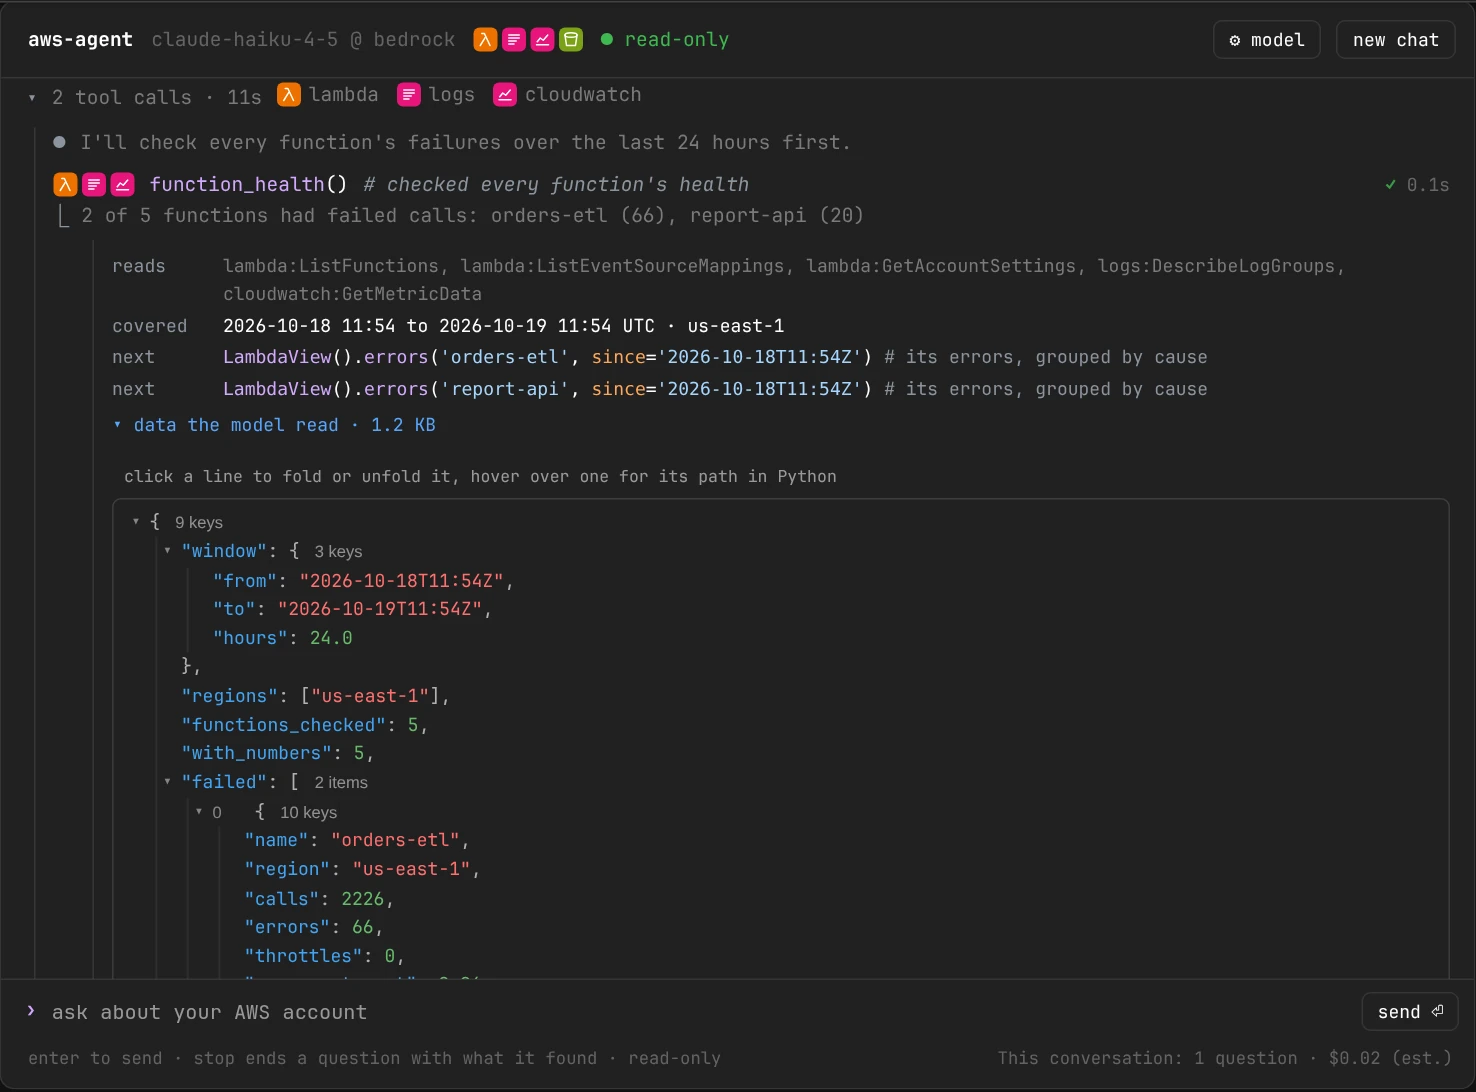Click the gray bullet before "I'll check every function's"
Screen dimensions: 1476x1092
(59, 142)
